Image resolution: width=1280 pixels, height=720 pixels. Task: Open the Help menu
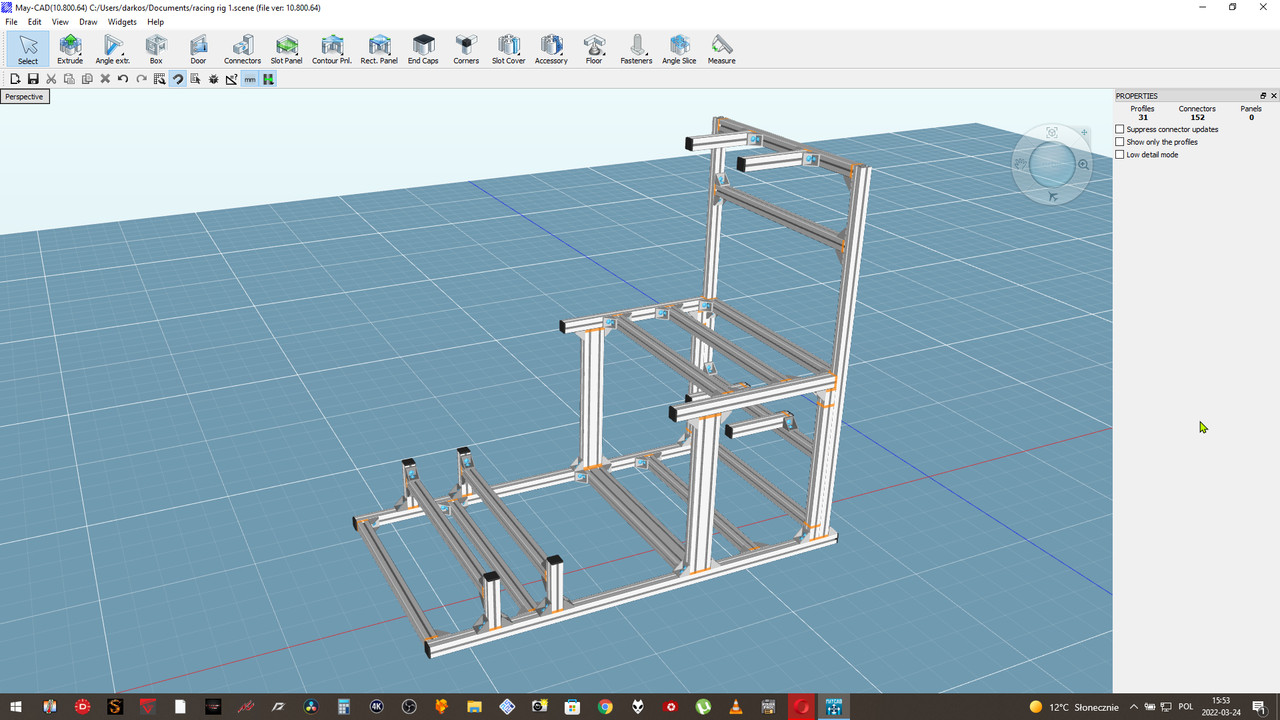coord(155,22)
